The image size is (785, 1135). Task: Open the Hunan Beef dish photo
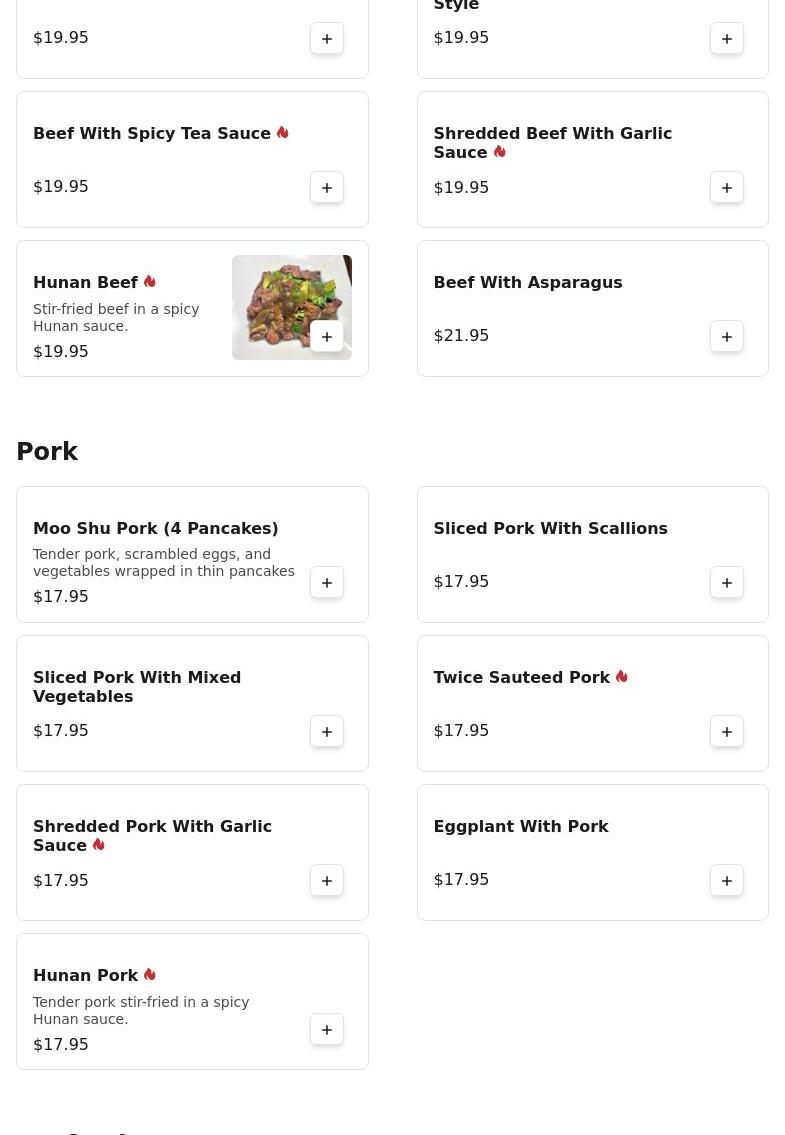point(291,295)
